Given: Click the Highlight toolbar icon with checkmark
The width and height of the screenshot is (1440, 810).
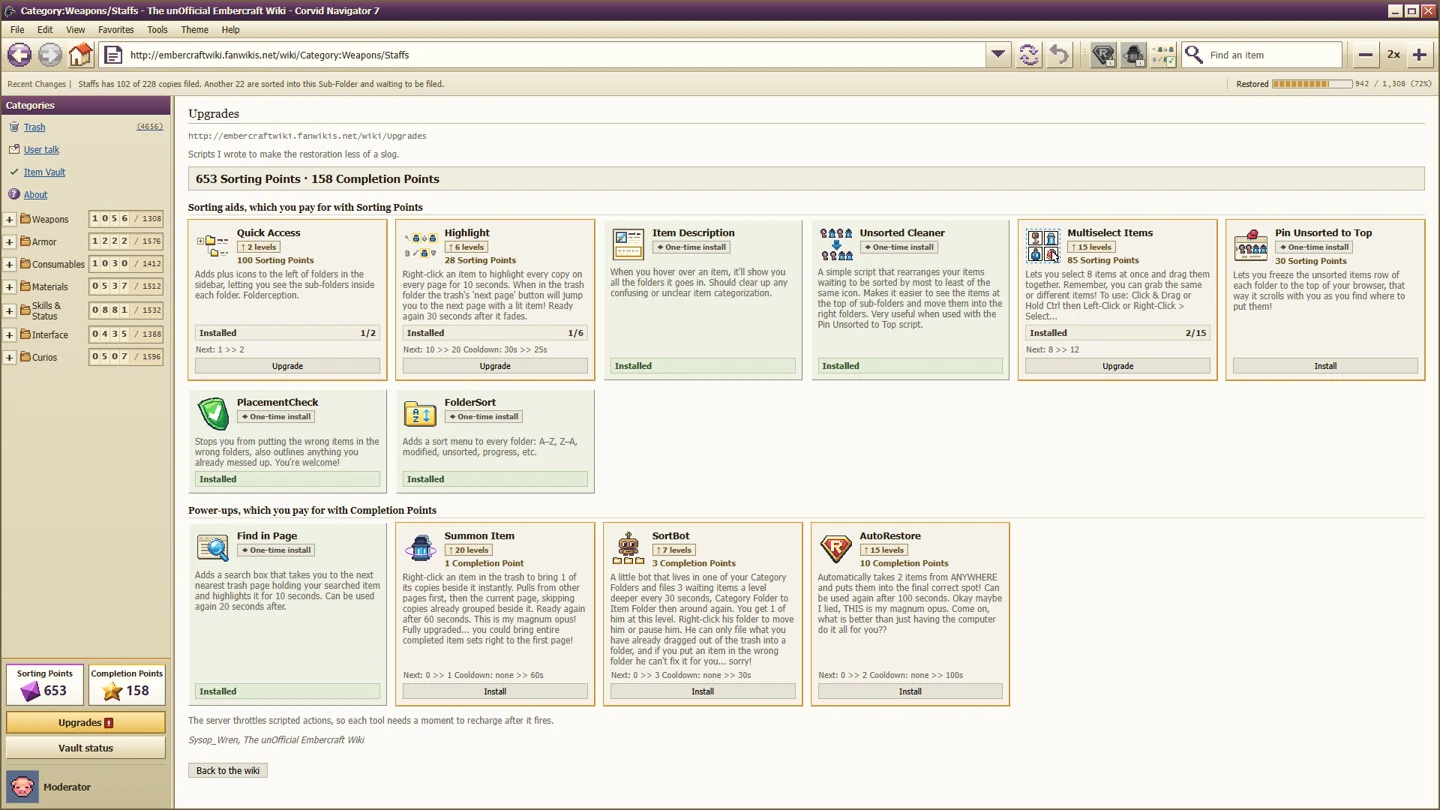Looking at the screenshot, I should click(x=1163, y=55).
